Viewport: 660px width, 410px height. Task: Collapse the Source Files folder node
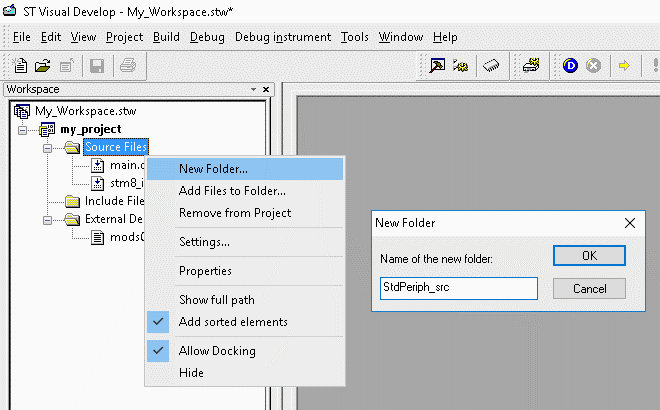47,148
